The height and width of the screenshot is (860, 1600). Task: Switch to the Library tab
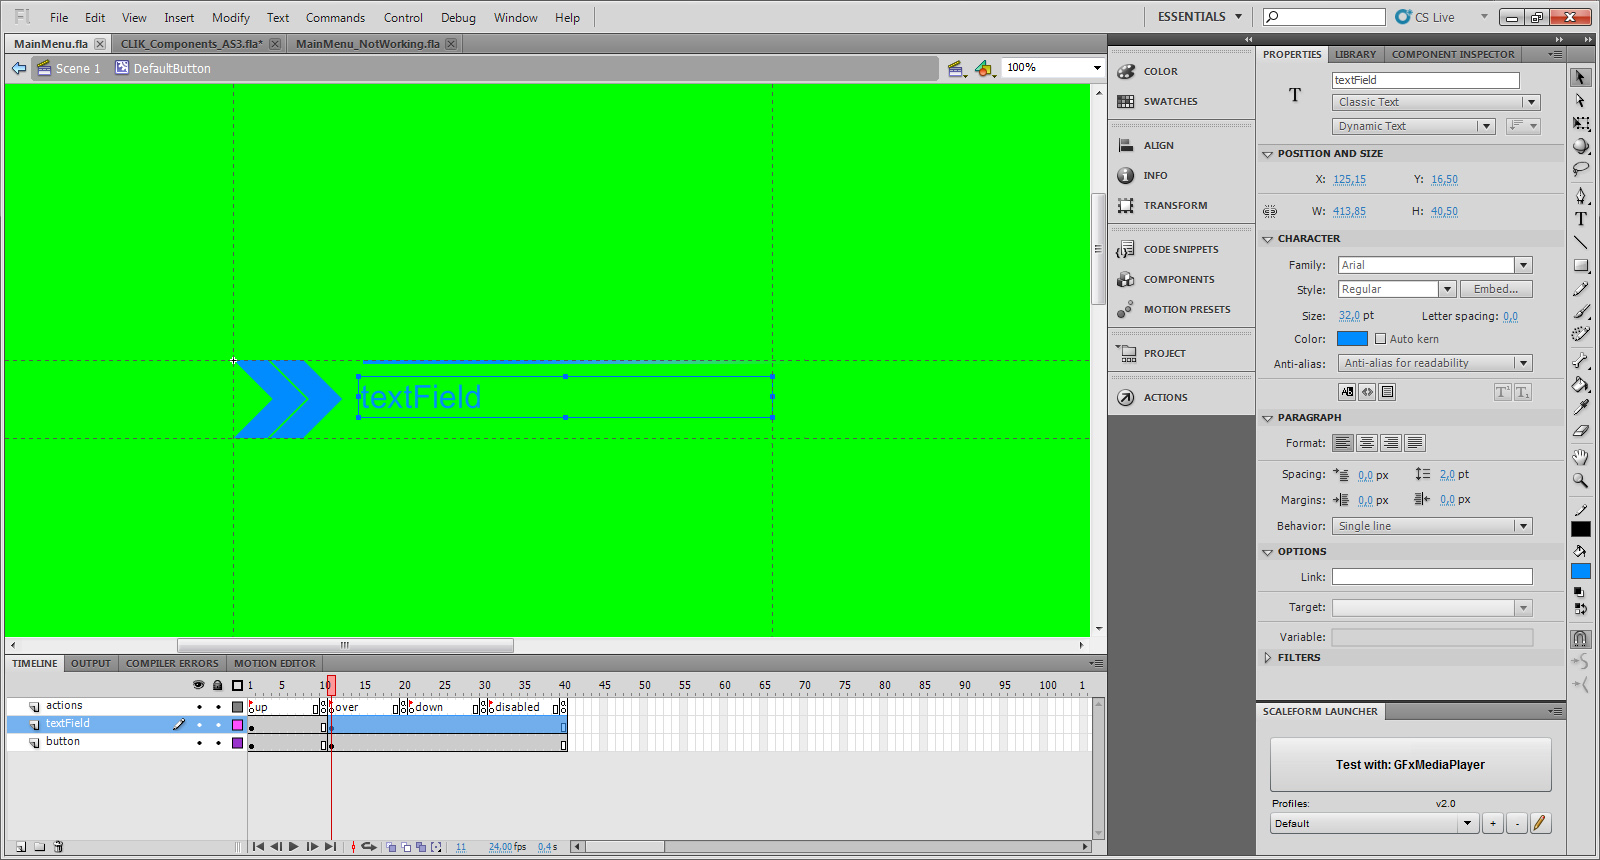1355,54
